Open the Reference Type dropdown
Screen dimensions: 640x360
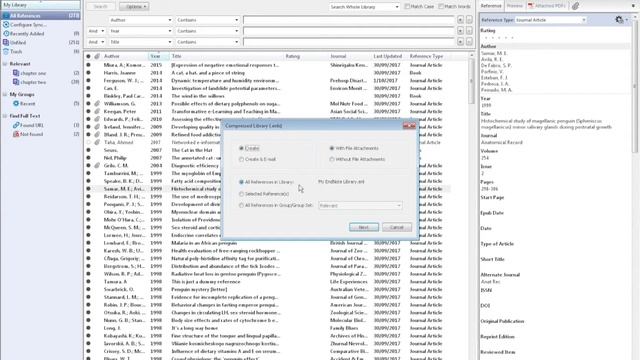[550, 20]
